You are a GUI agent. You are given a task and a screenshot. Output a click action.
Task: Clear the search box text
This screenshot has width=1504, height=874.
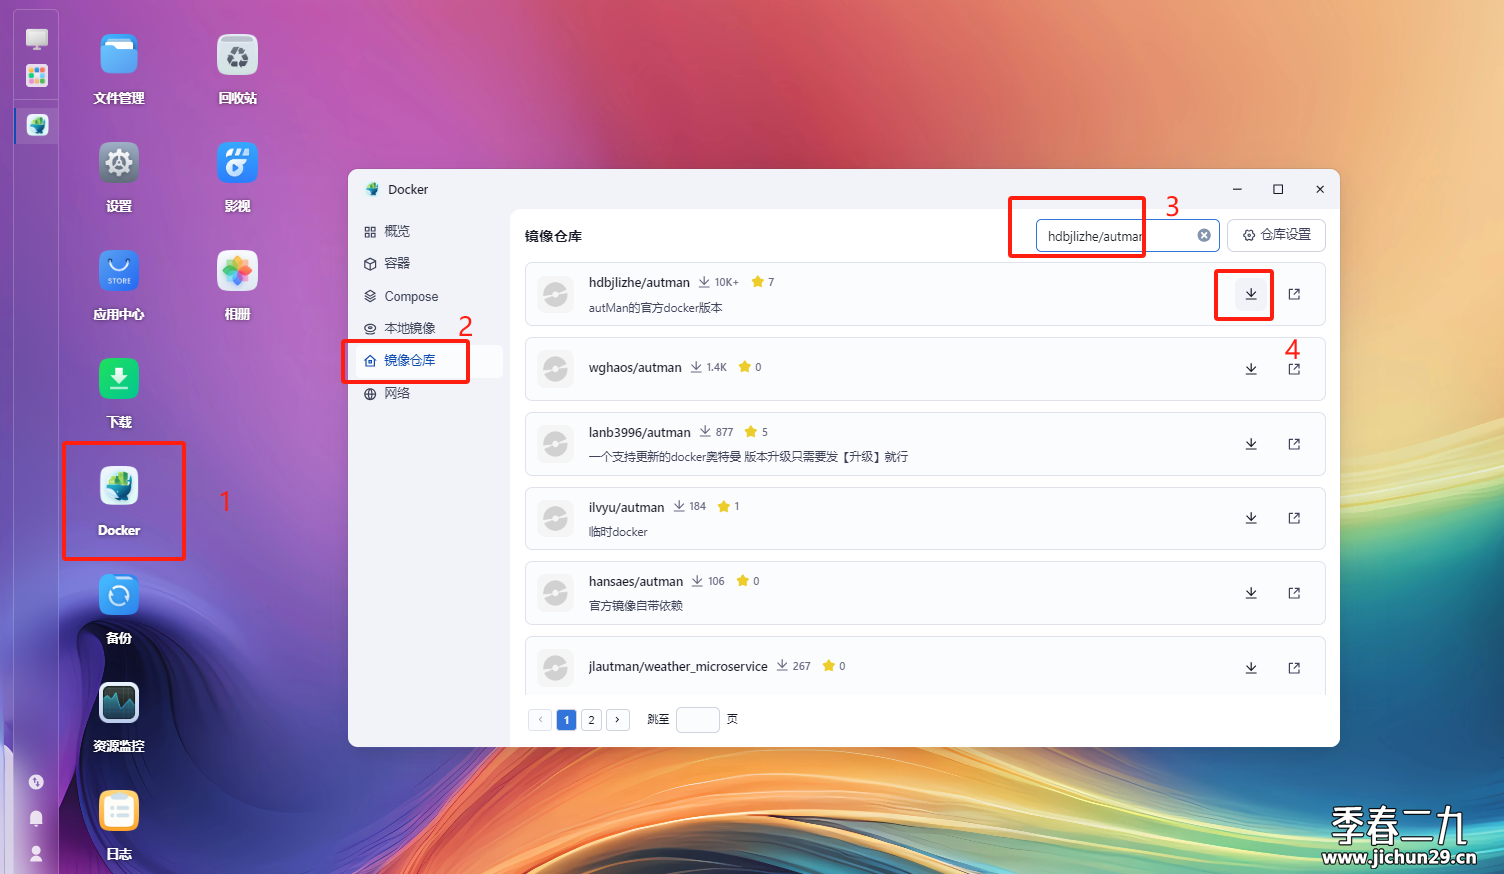click(x=1204, y=235)
